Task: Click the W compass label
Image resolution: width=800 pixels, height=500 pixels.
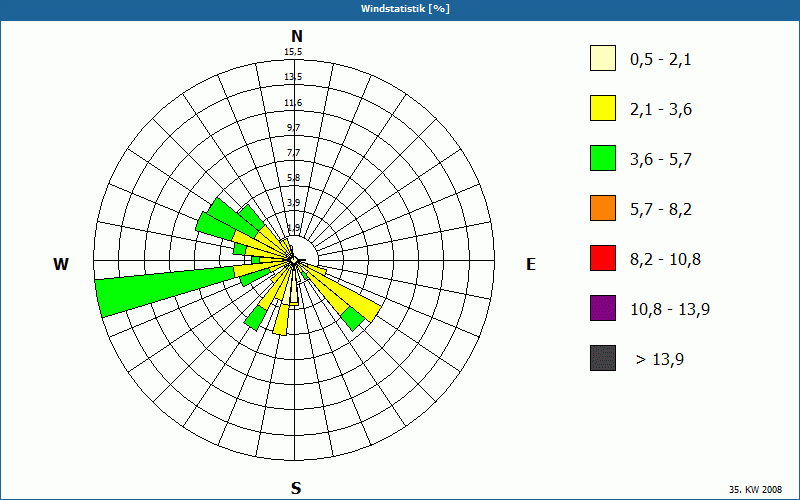Action: click(x=61, y=265)
